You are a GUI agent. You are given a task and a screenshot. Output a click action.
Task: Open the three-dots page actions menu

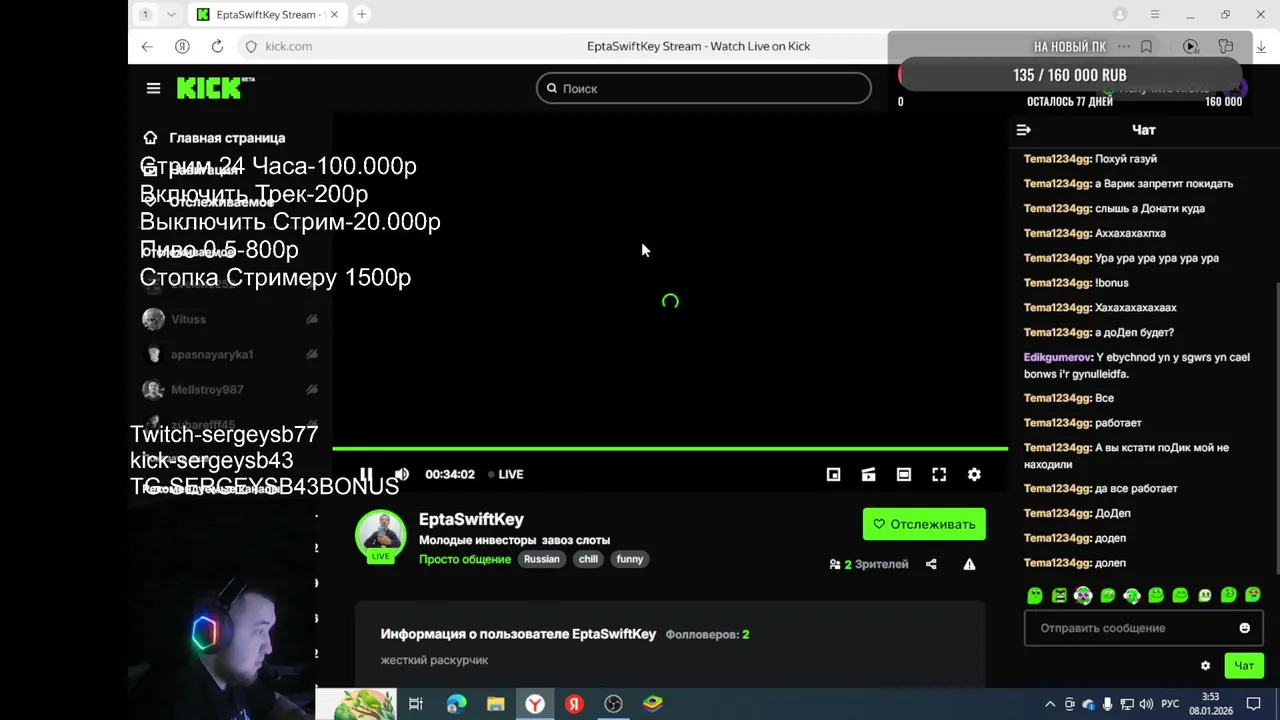point(1124,46)
